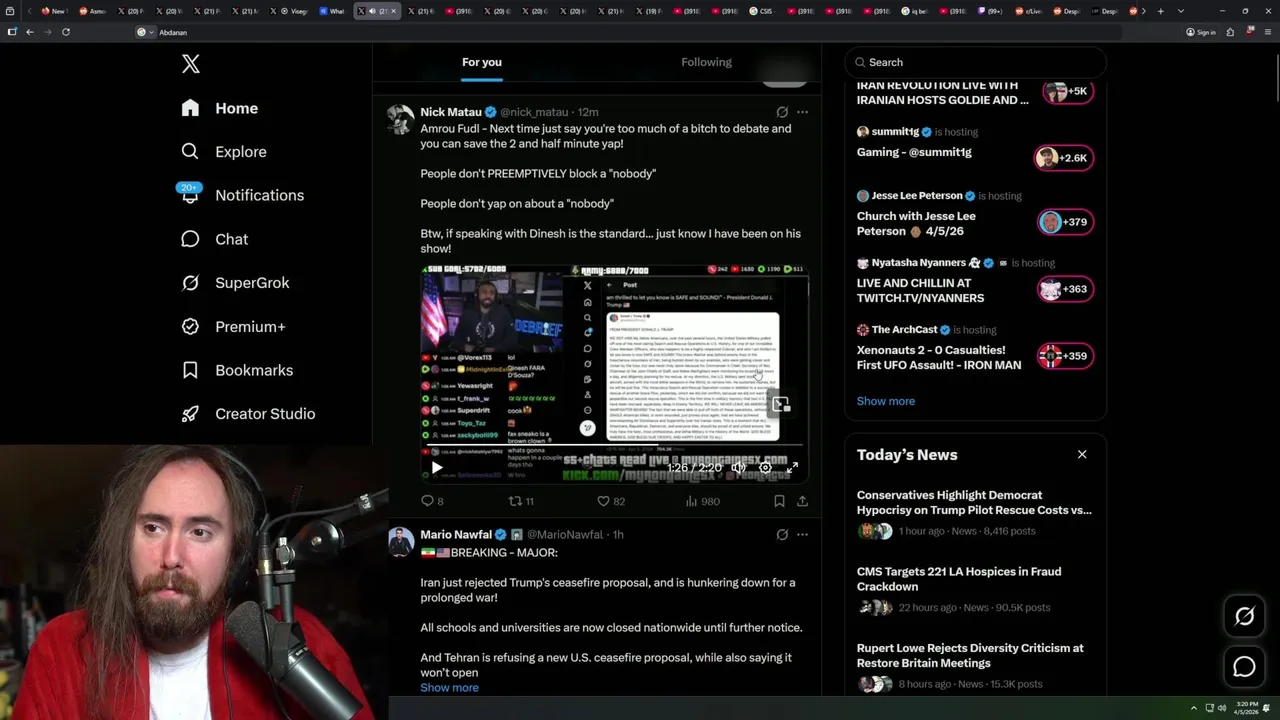
Task: Open the Explore search page
Action: [x=223, y=152]
